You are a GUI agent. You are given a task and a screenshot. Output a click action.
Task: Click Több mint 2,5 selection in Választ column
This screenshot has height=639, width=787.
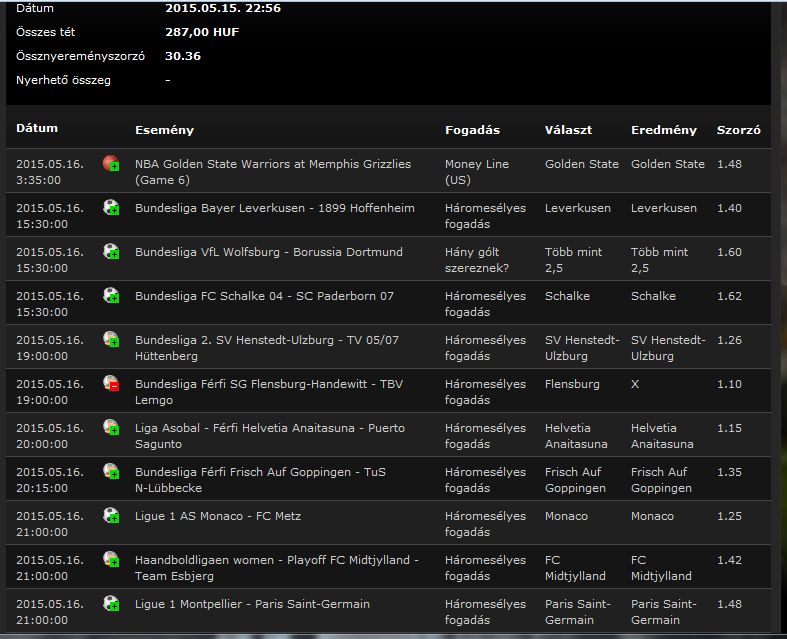pyautogui.click(x=573, y=260)
